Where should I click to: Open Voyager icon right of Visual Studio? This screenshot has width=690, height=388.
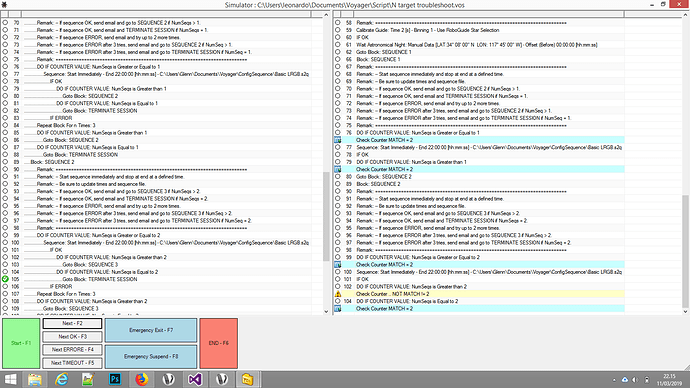(x=222, y=379)
